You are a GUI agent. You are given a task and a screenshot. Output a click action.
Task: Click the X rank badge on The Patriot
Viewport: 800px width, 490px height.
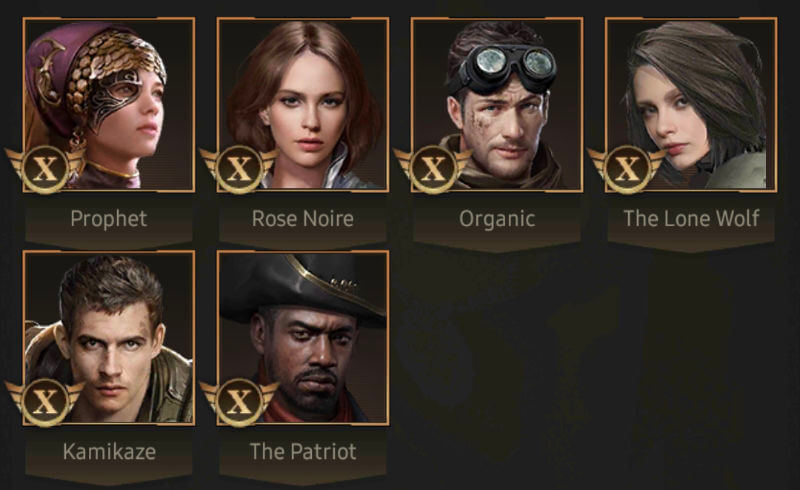click(239, 402)
